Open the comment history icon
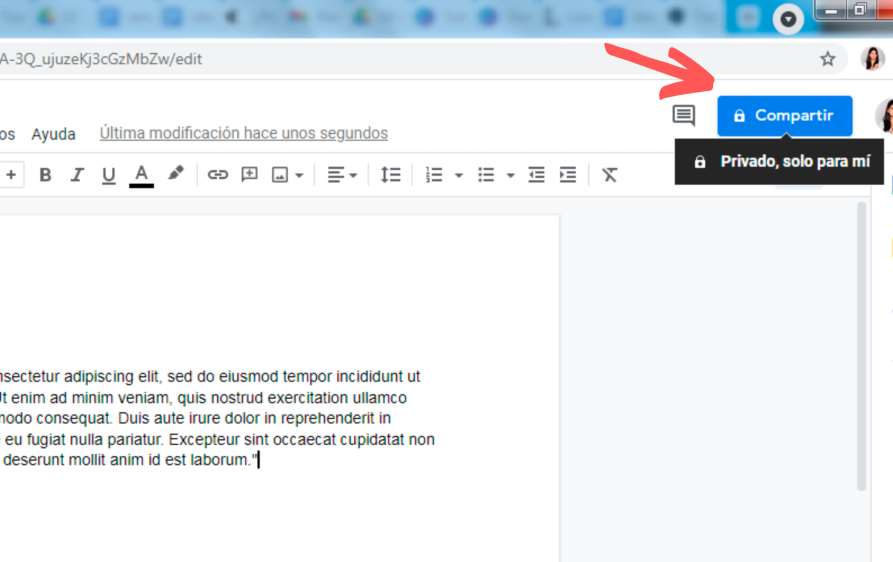This screenshot has width=893, height=562. [x=684, y=116]
